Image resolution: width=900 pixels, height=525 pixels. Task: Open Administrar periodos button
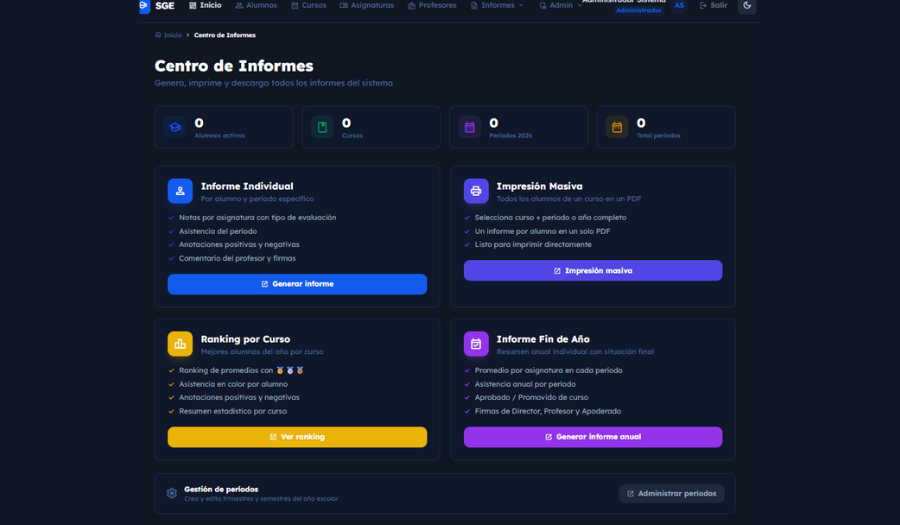point(672,493)
